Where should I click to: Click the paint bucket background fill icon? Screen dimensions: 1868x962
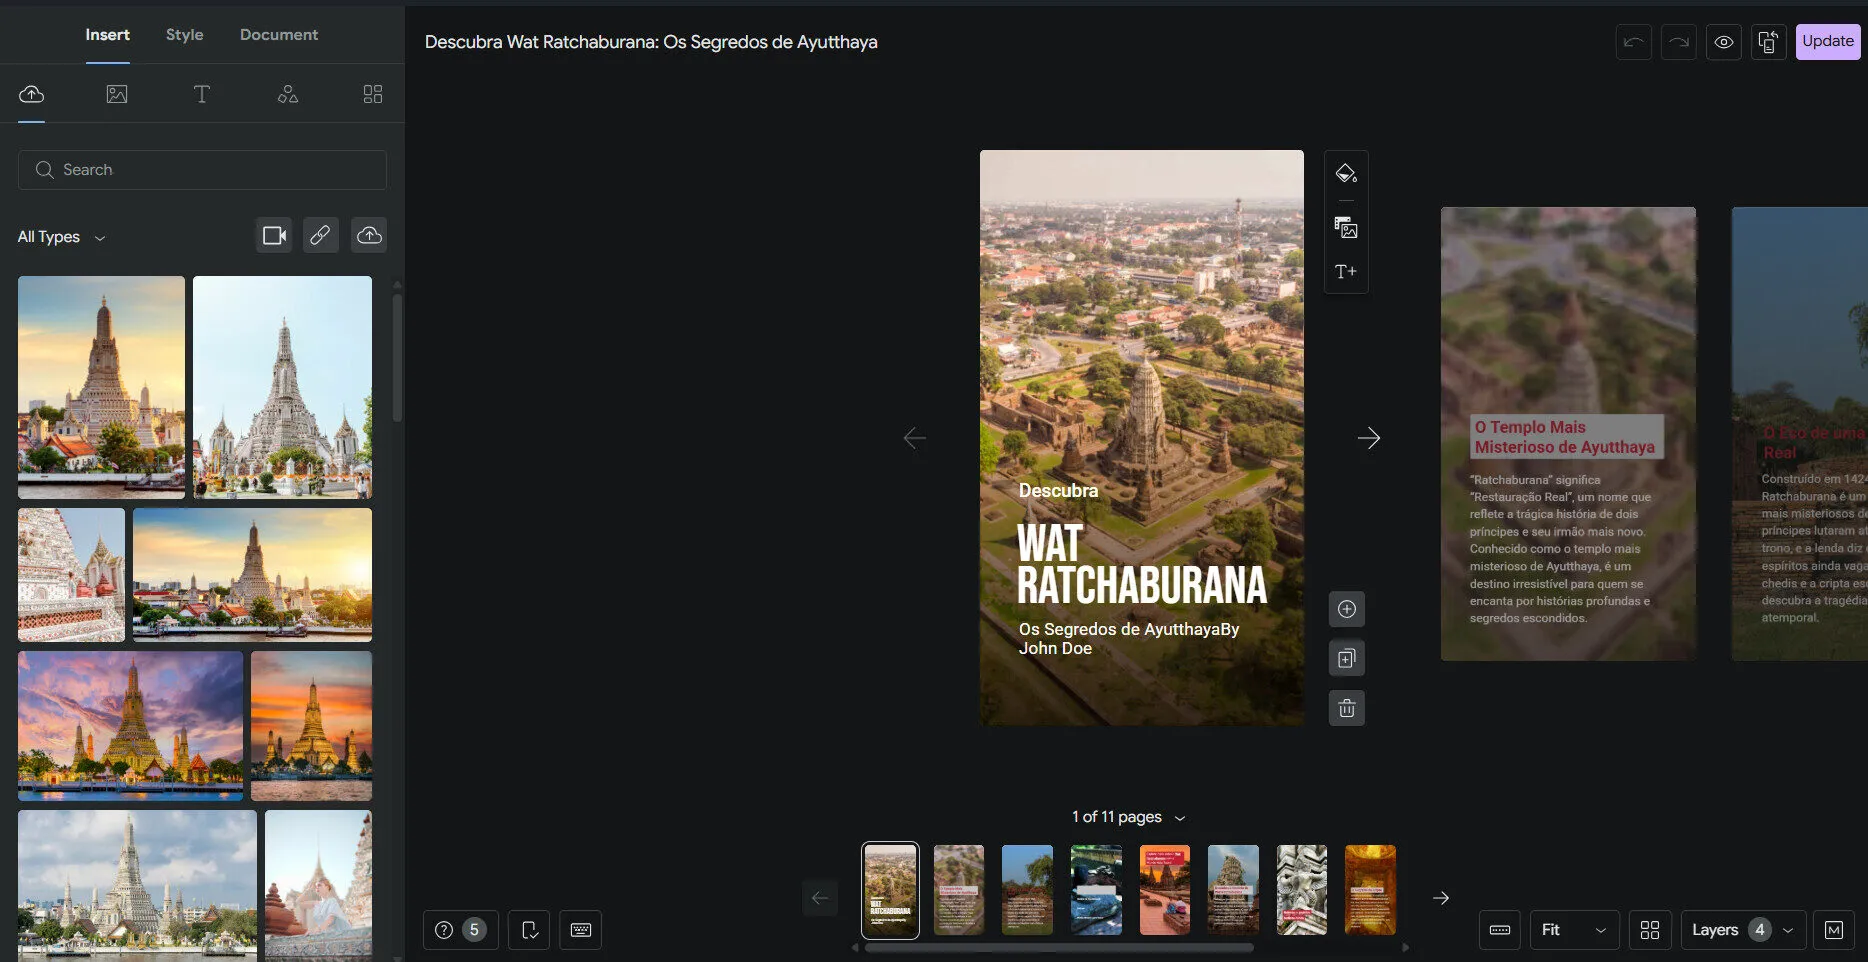coord(1346,173)
